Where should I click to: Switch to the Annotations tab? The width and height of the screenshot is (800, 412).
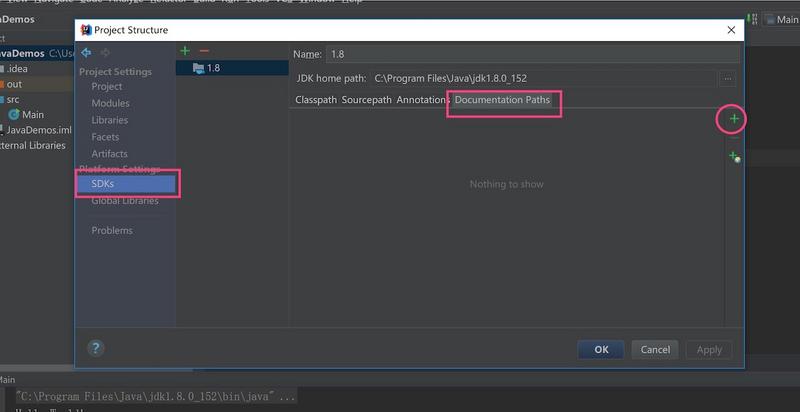pyautogui.click(x=421, y=100)
